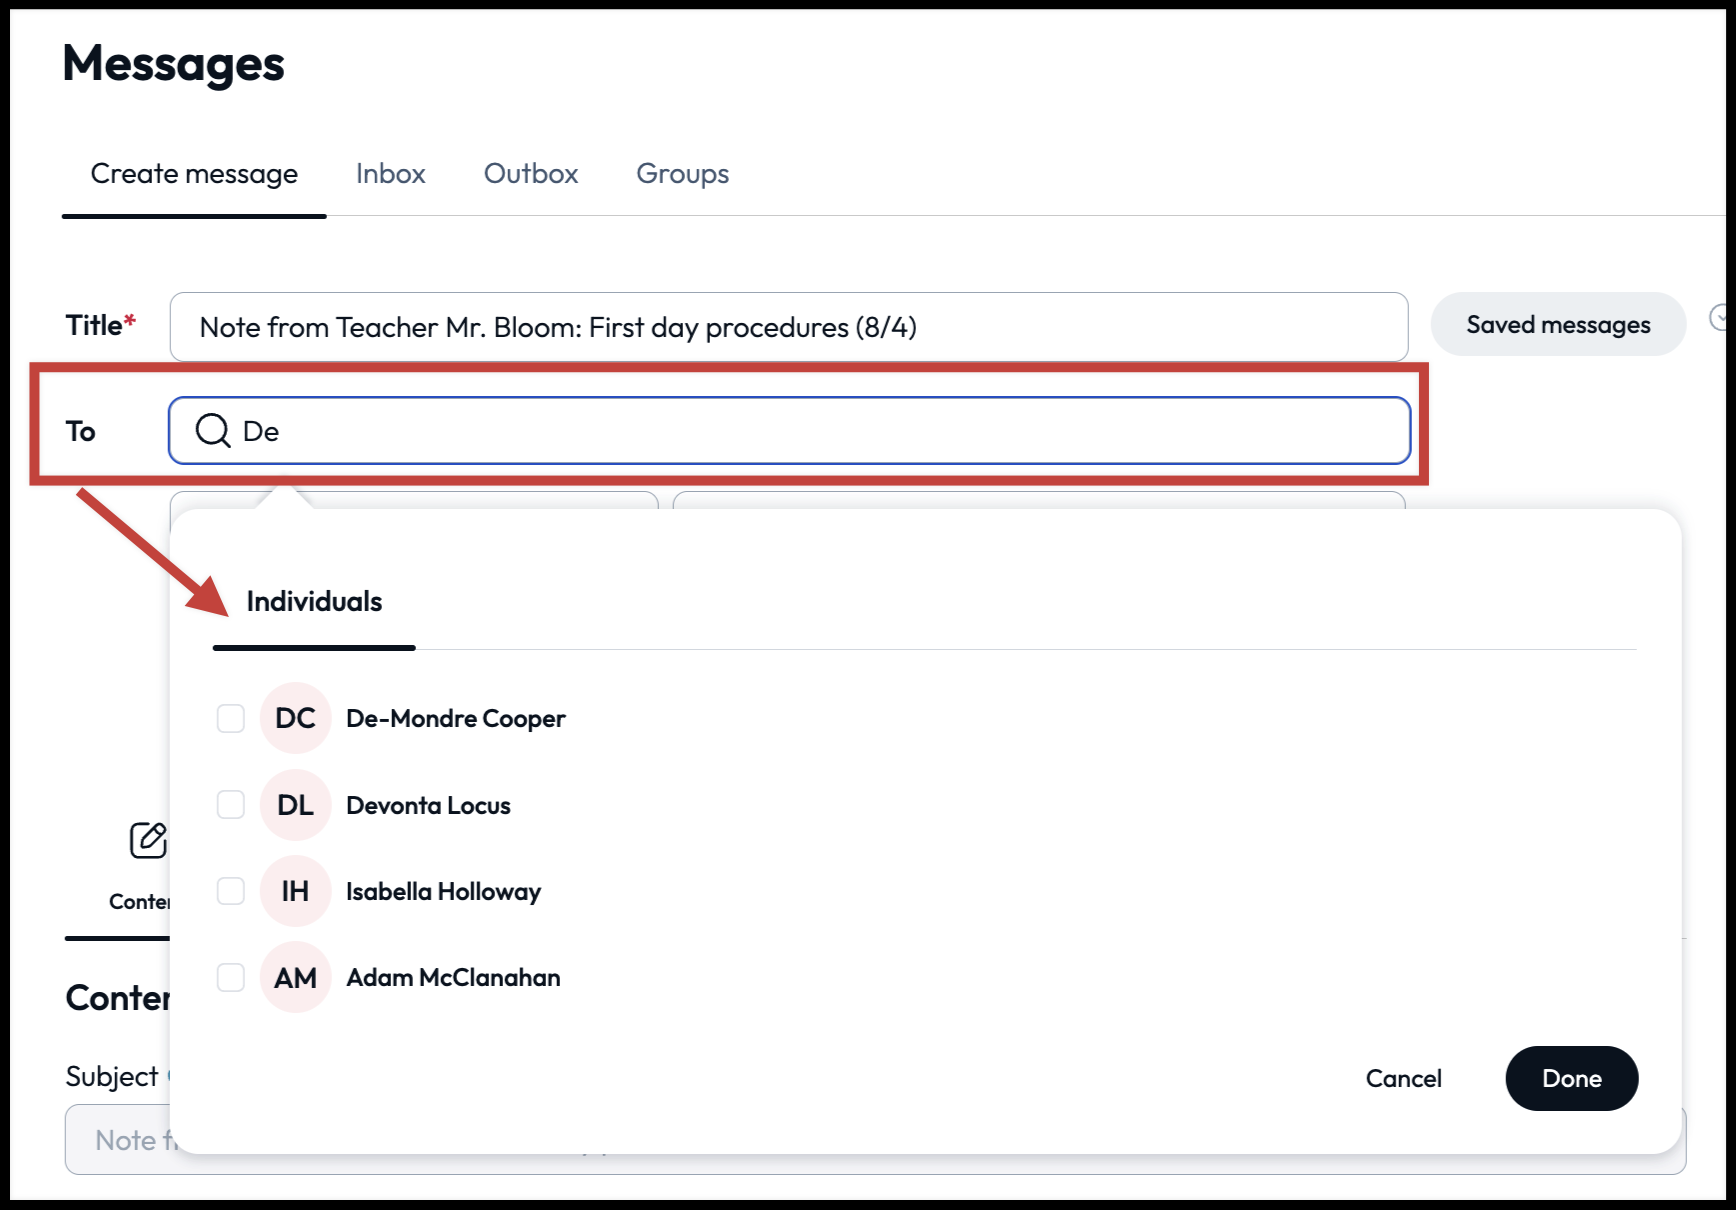This screenshot has width=1736, height=1210.
Task: Select the Create message tab
Action: (x=194, y=174)
